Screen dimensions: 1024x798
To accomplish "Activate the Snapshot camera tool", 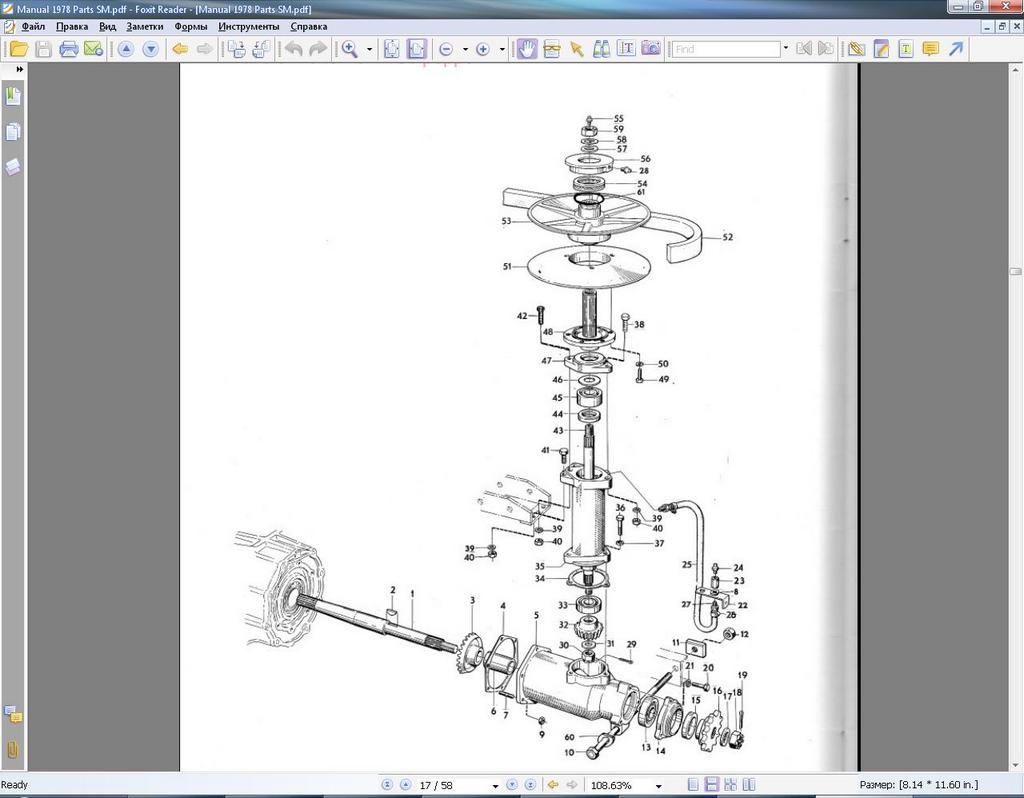I will point(651,48).
